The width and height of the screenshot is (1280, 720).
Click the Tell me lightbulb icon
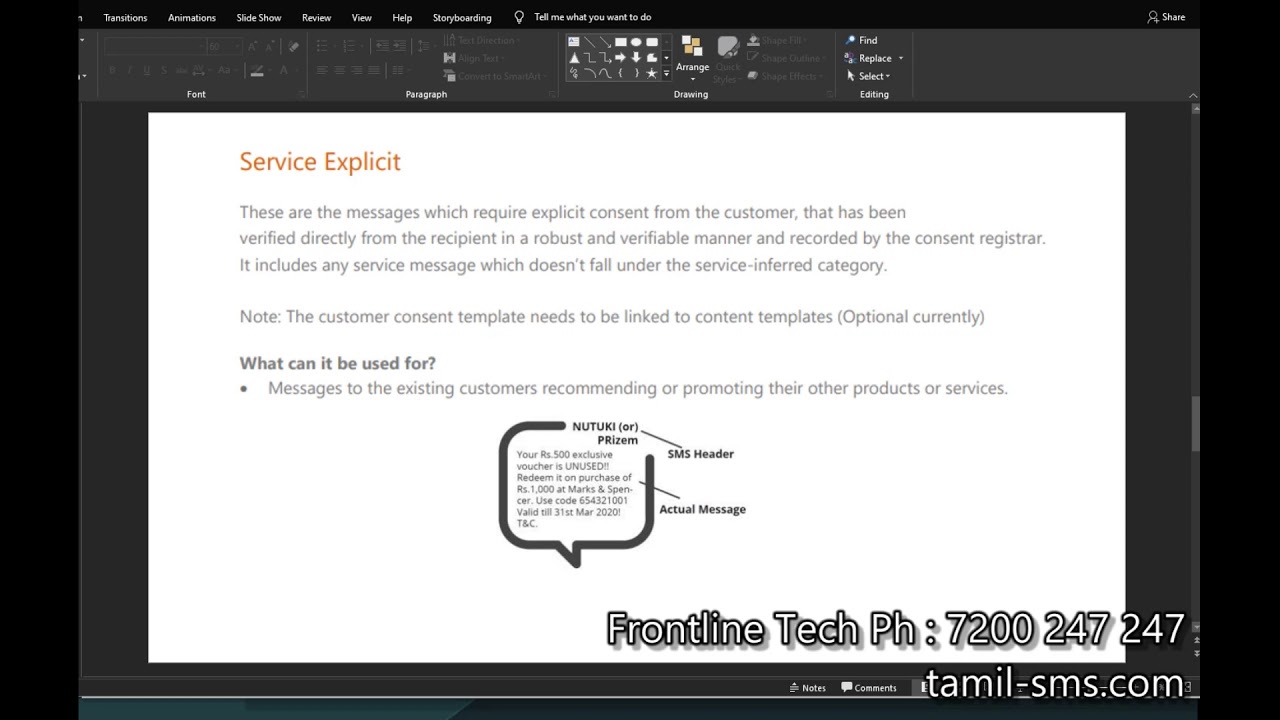pos(519,17)
